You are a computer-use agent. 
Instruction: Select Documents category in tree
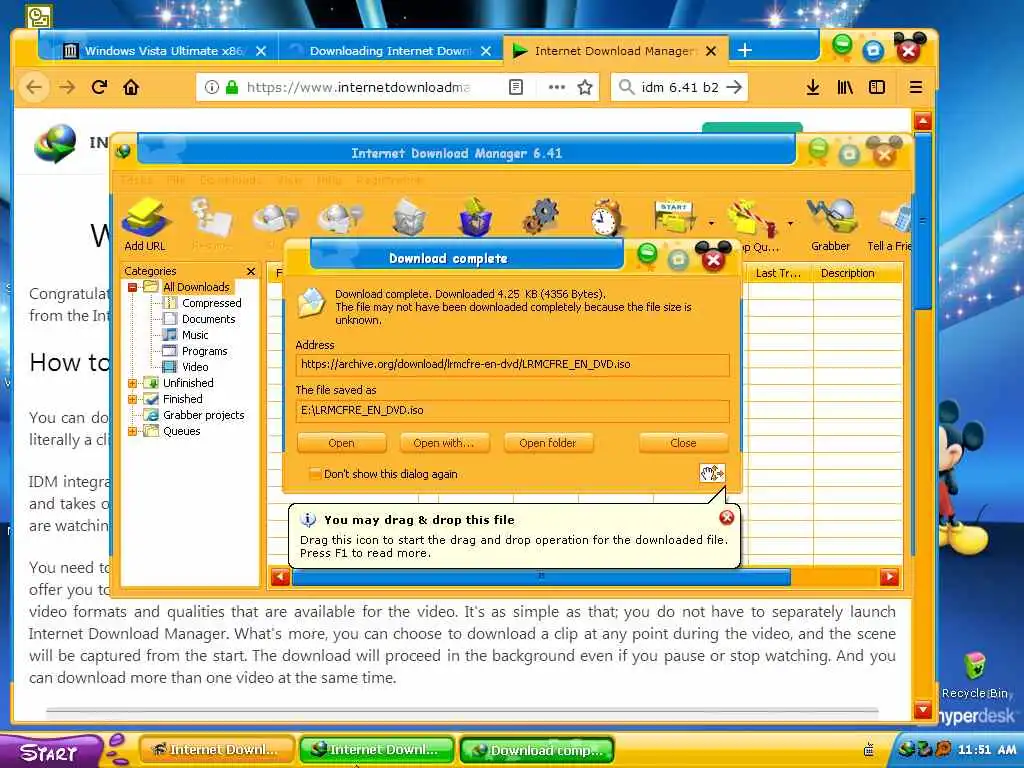point(208,319)
